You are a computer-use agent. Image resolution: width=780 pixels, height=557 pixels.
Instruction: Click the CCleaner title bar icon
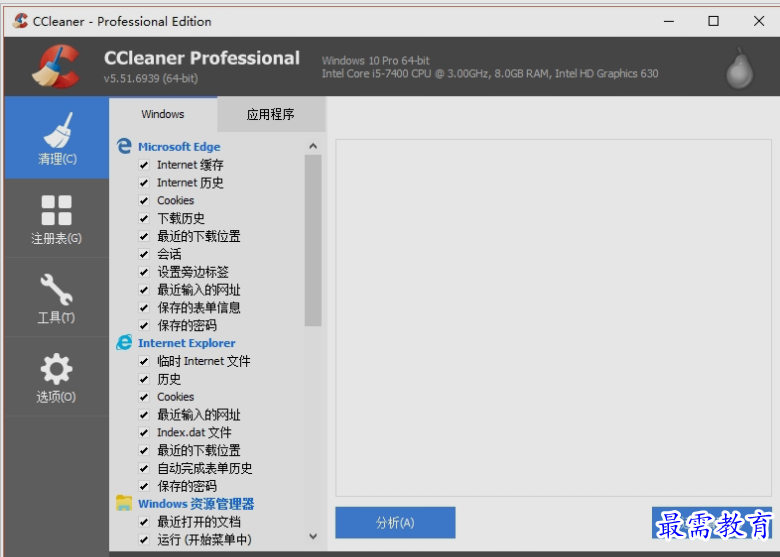tap(20, 21)
